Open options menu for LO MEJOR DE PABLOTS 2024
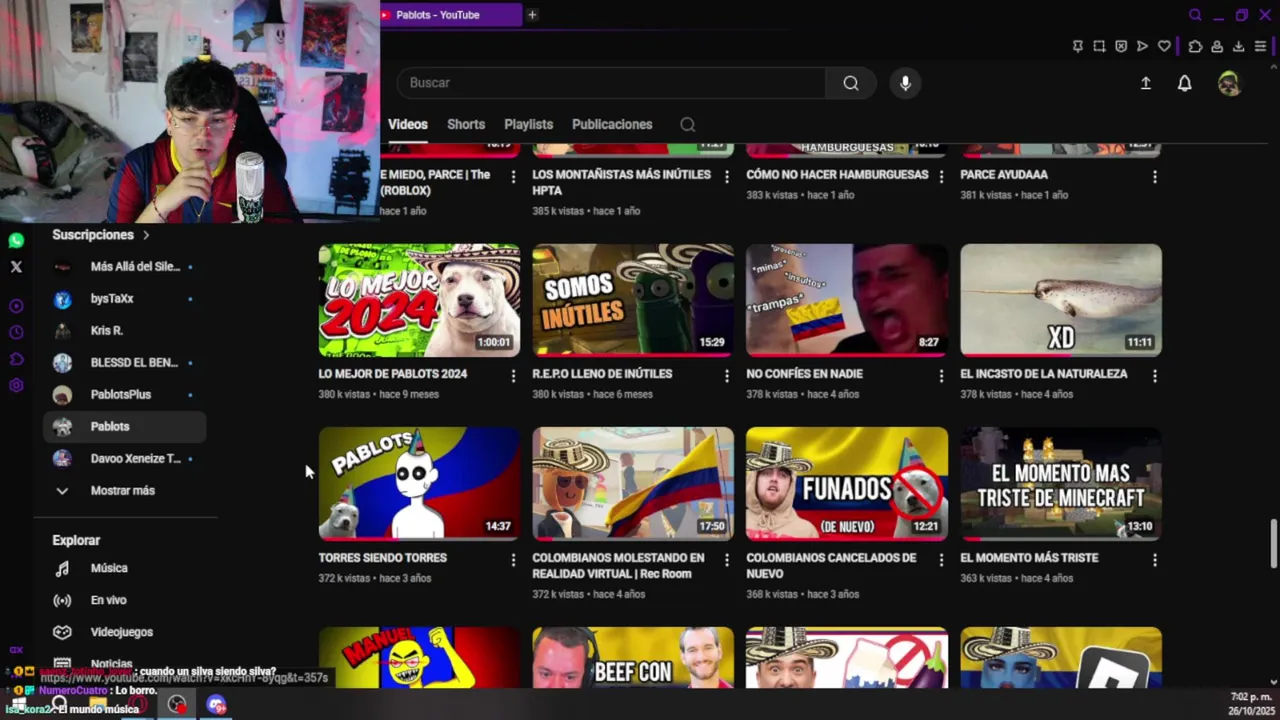The width and height of the screenshot is (1280, 720). click(513, 376)
